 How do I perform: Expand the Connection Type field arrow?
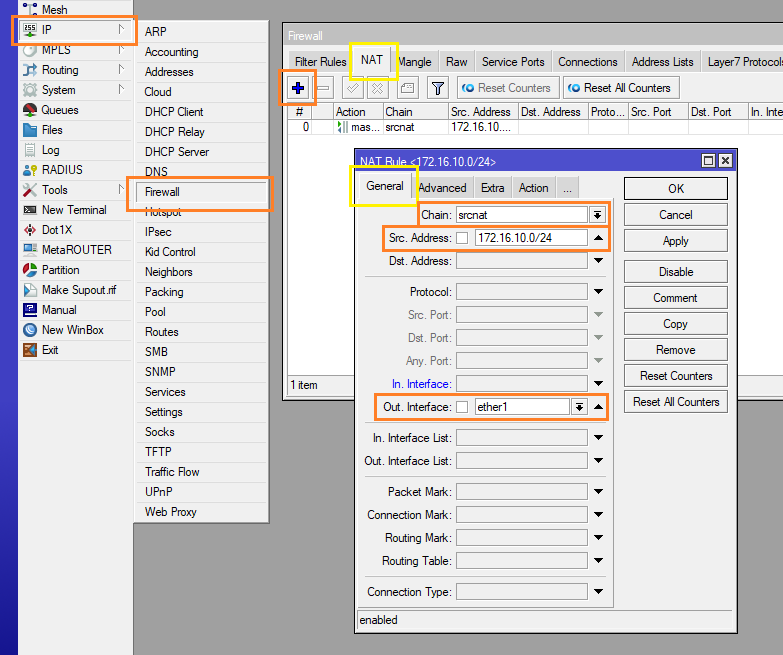[598, 592]
